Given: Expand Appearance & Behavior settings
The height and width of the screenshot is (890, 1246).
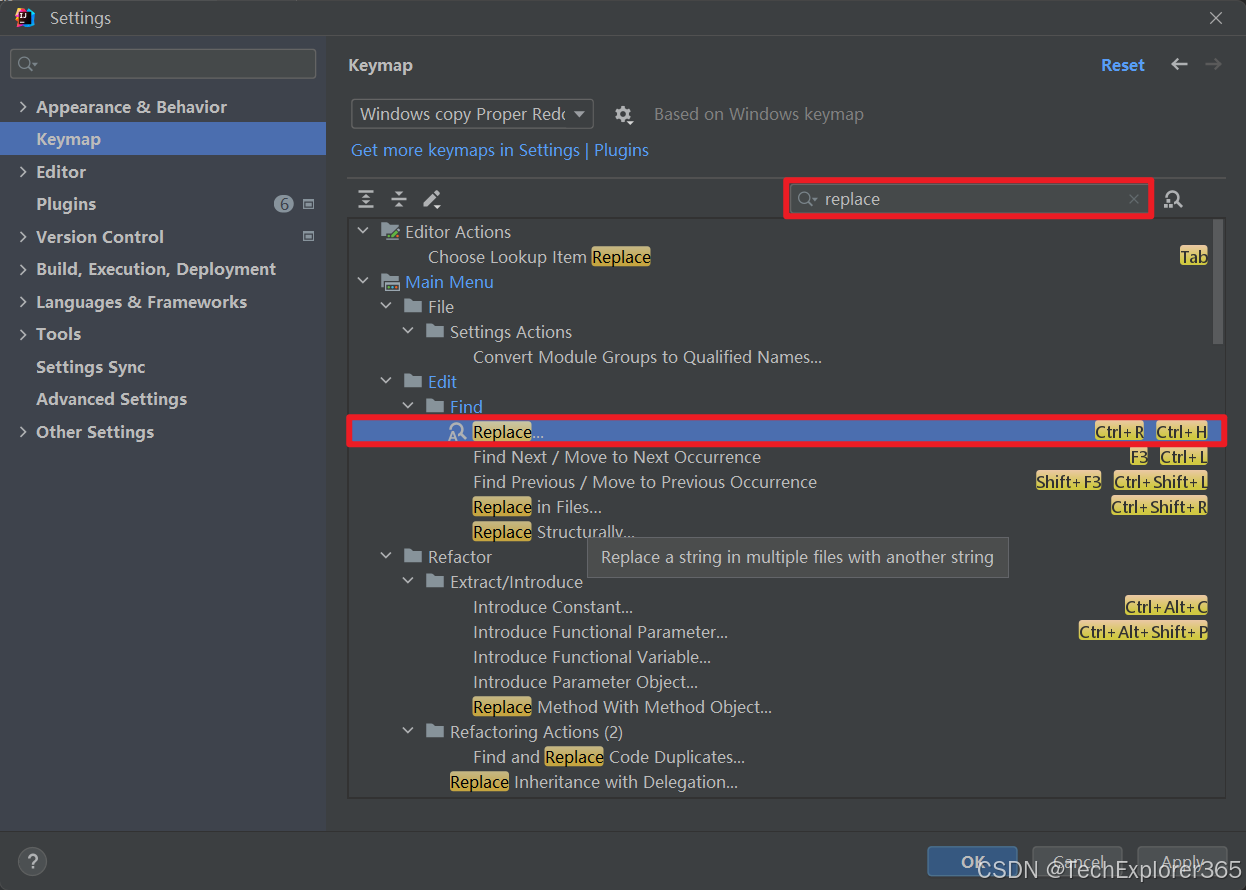Looking at the screenshot, I should [x=23, y=107].
